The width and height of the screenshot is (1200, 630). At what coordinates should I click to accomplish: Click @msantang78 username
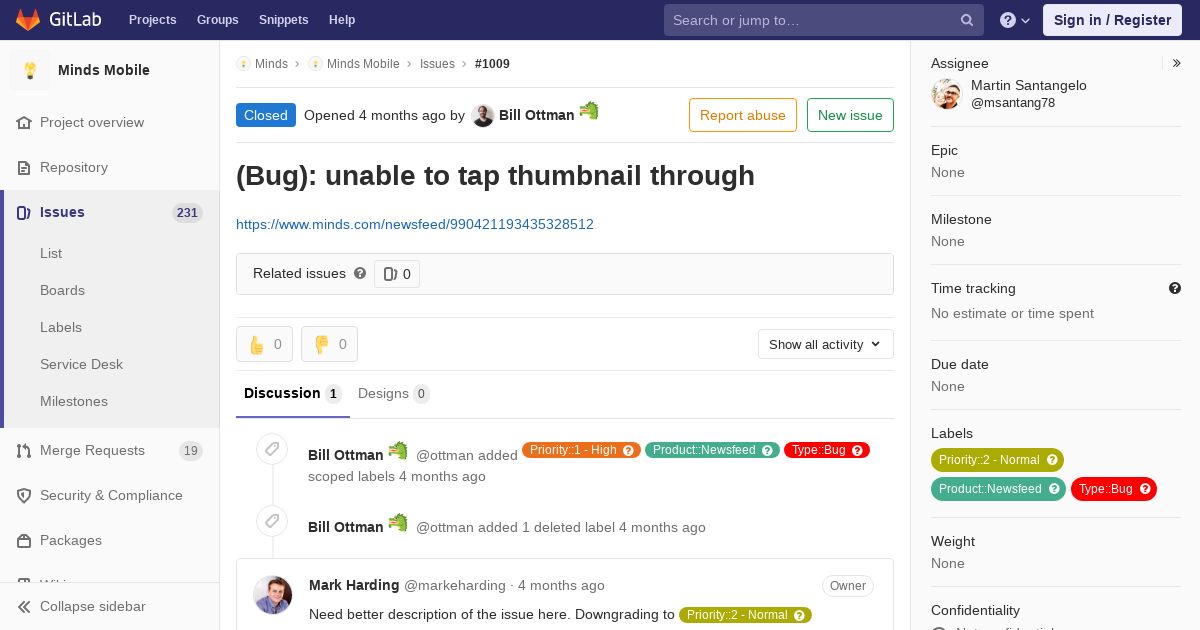[x=1013, y=103]
